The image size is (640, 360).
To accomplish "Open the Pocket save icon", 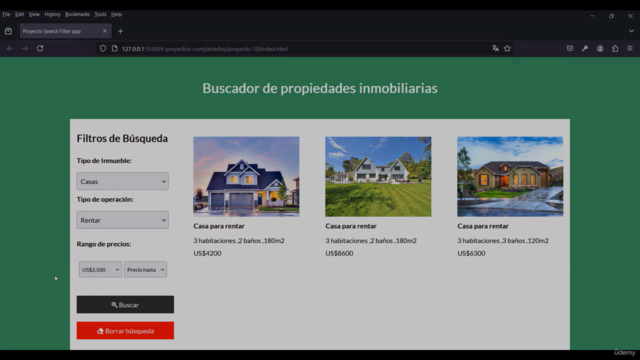I will [570, 49].
